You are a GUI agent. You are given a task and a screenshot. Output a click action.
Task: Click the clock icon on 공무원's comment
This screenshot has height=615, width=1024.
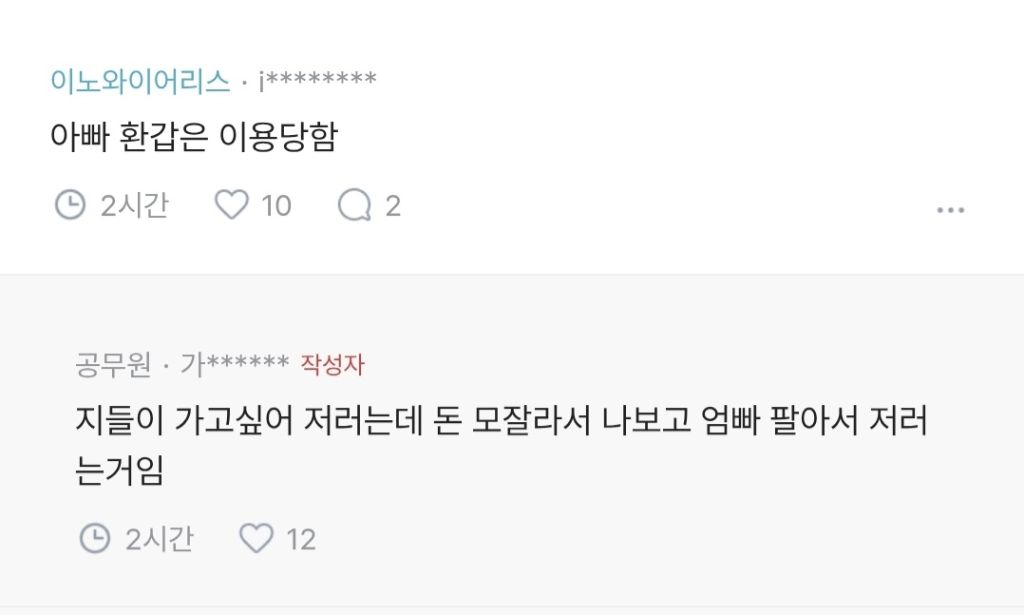pos(94,538)
